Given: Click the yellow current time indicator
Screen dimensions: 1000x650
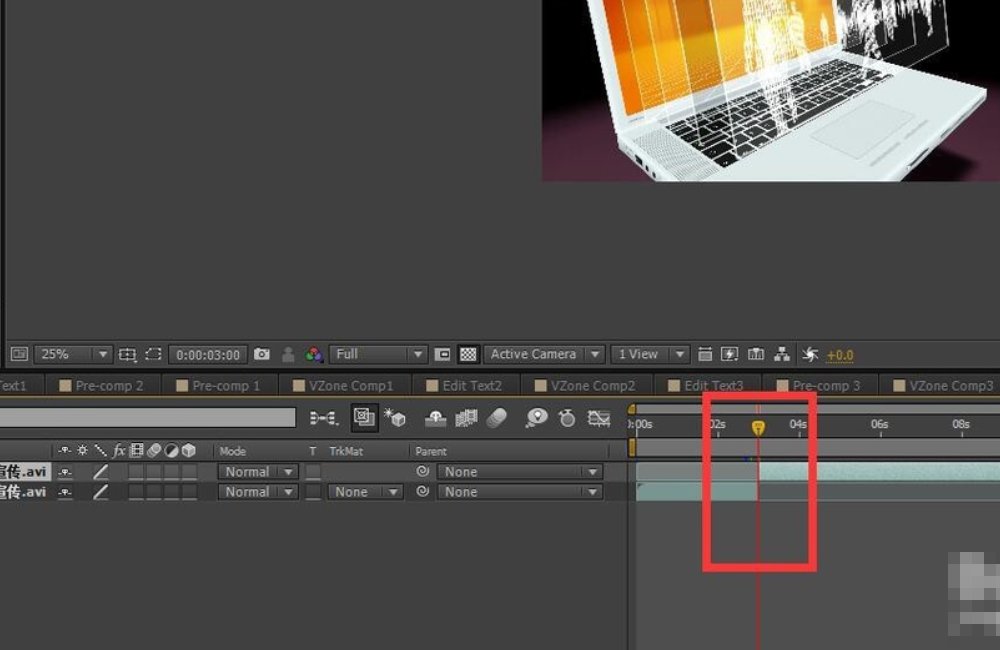Looking at the screenshot, I should (758, 427).
